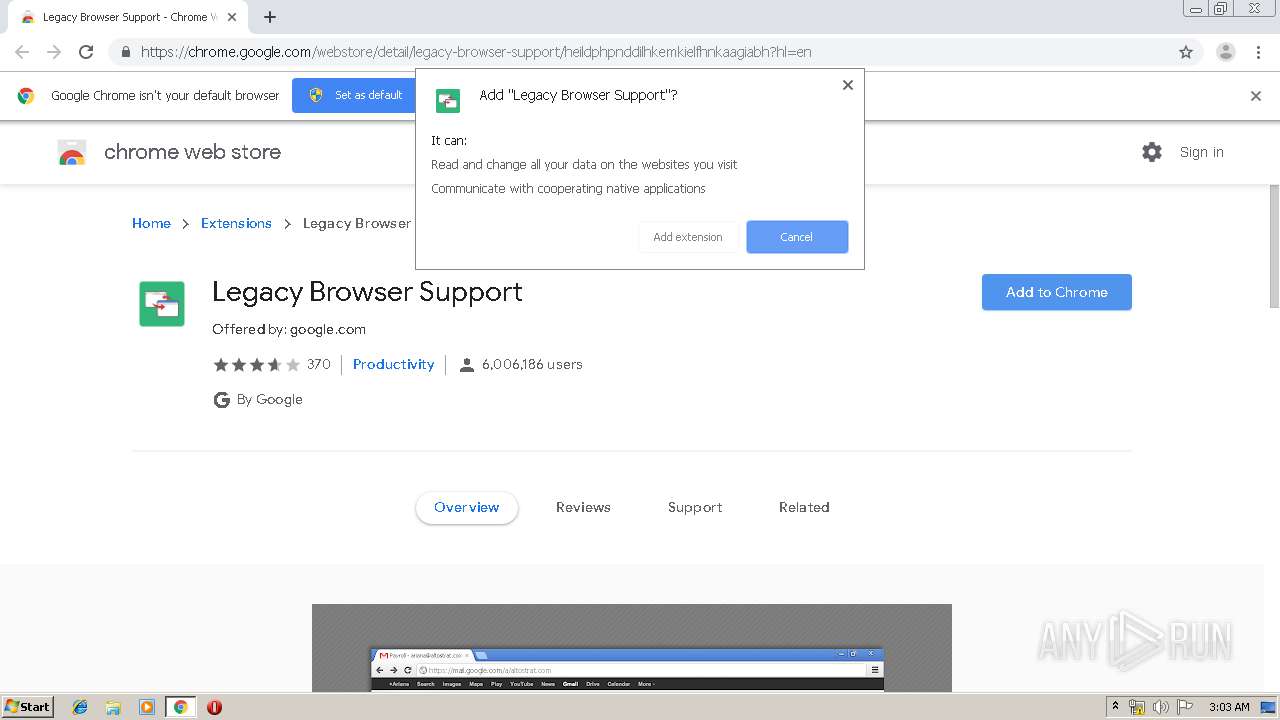
Task: Click the taskbar clock 3:03 AM
Action: [1229, 707]
